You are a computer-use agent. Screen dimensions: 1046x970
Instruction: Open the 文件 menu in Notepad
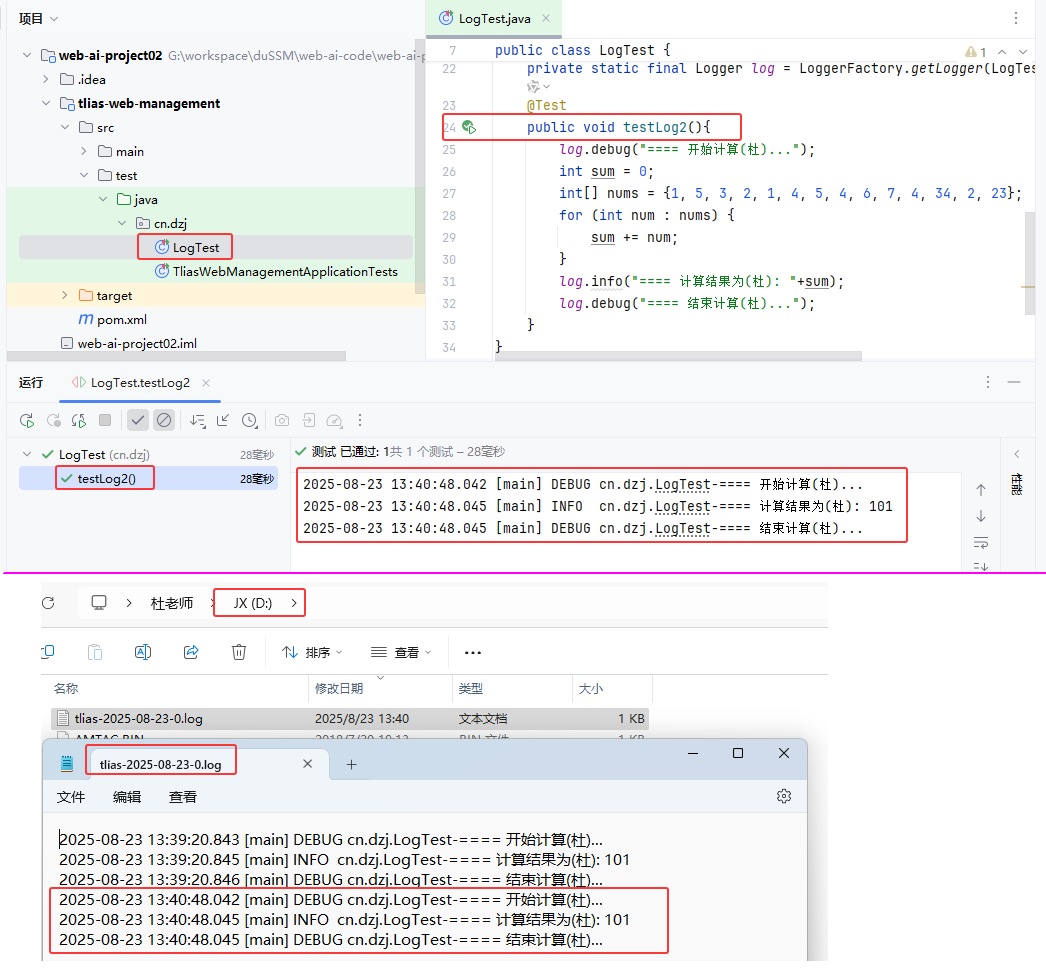click(x=71, y=797)
